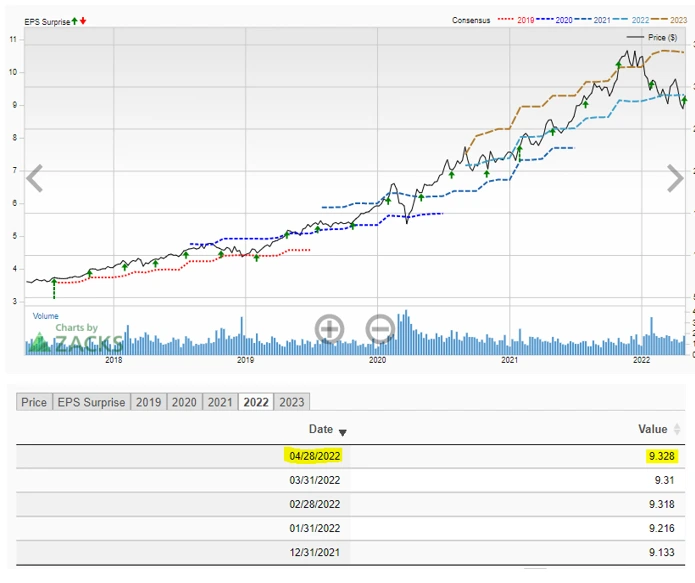
Task: Click the 2019 x-axis label
Action: 246,360
